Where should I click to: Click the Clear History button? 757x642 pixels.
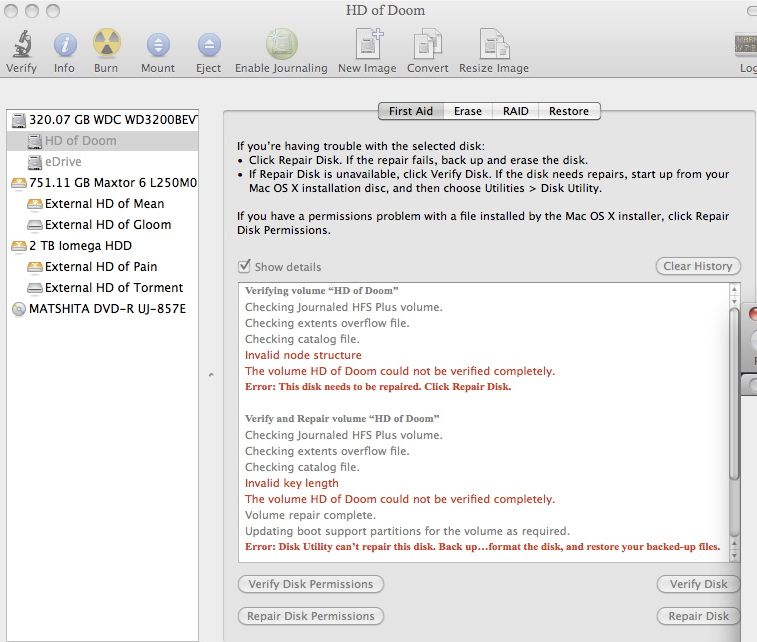[x=698, y=266]
